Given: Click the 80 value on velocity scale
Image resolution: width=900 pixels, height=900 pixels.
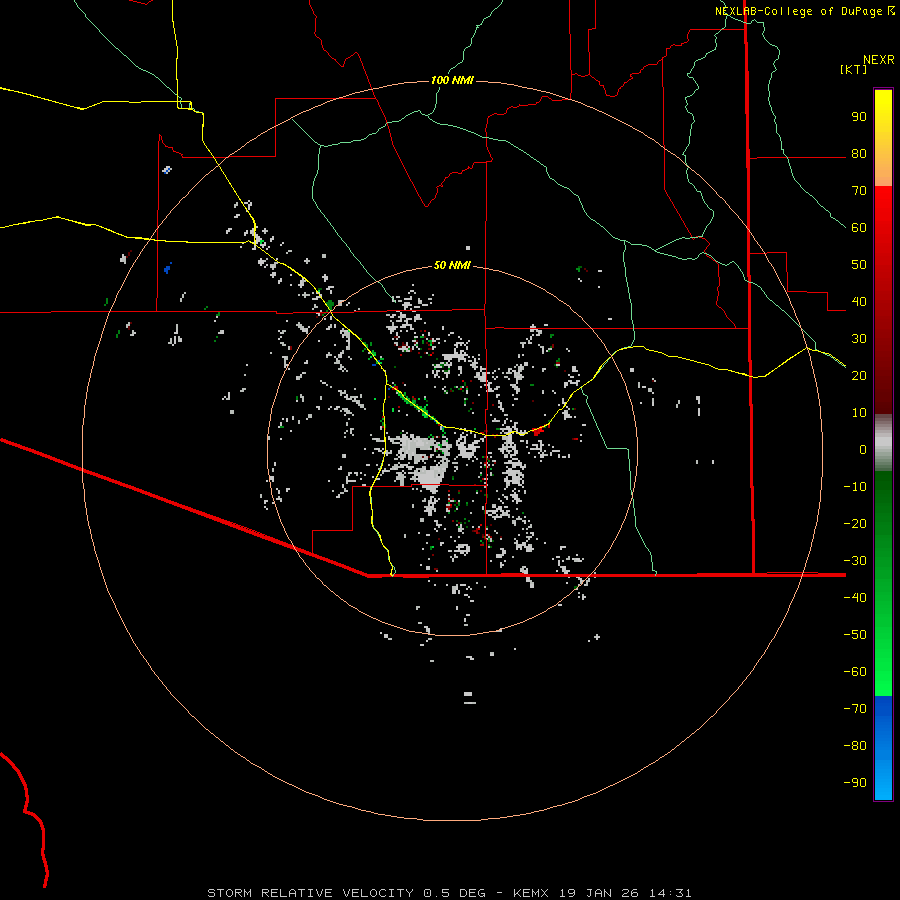Looking at the screenshot, I should click(x=859, y=154).
